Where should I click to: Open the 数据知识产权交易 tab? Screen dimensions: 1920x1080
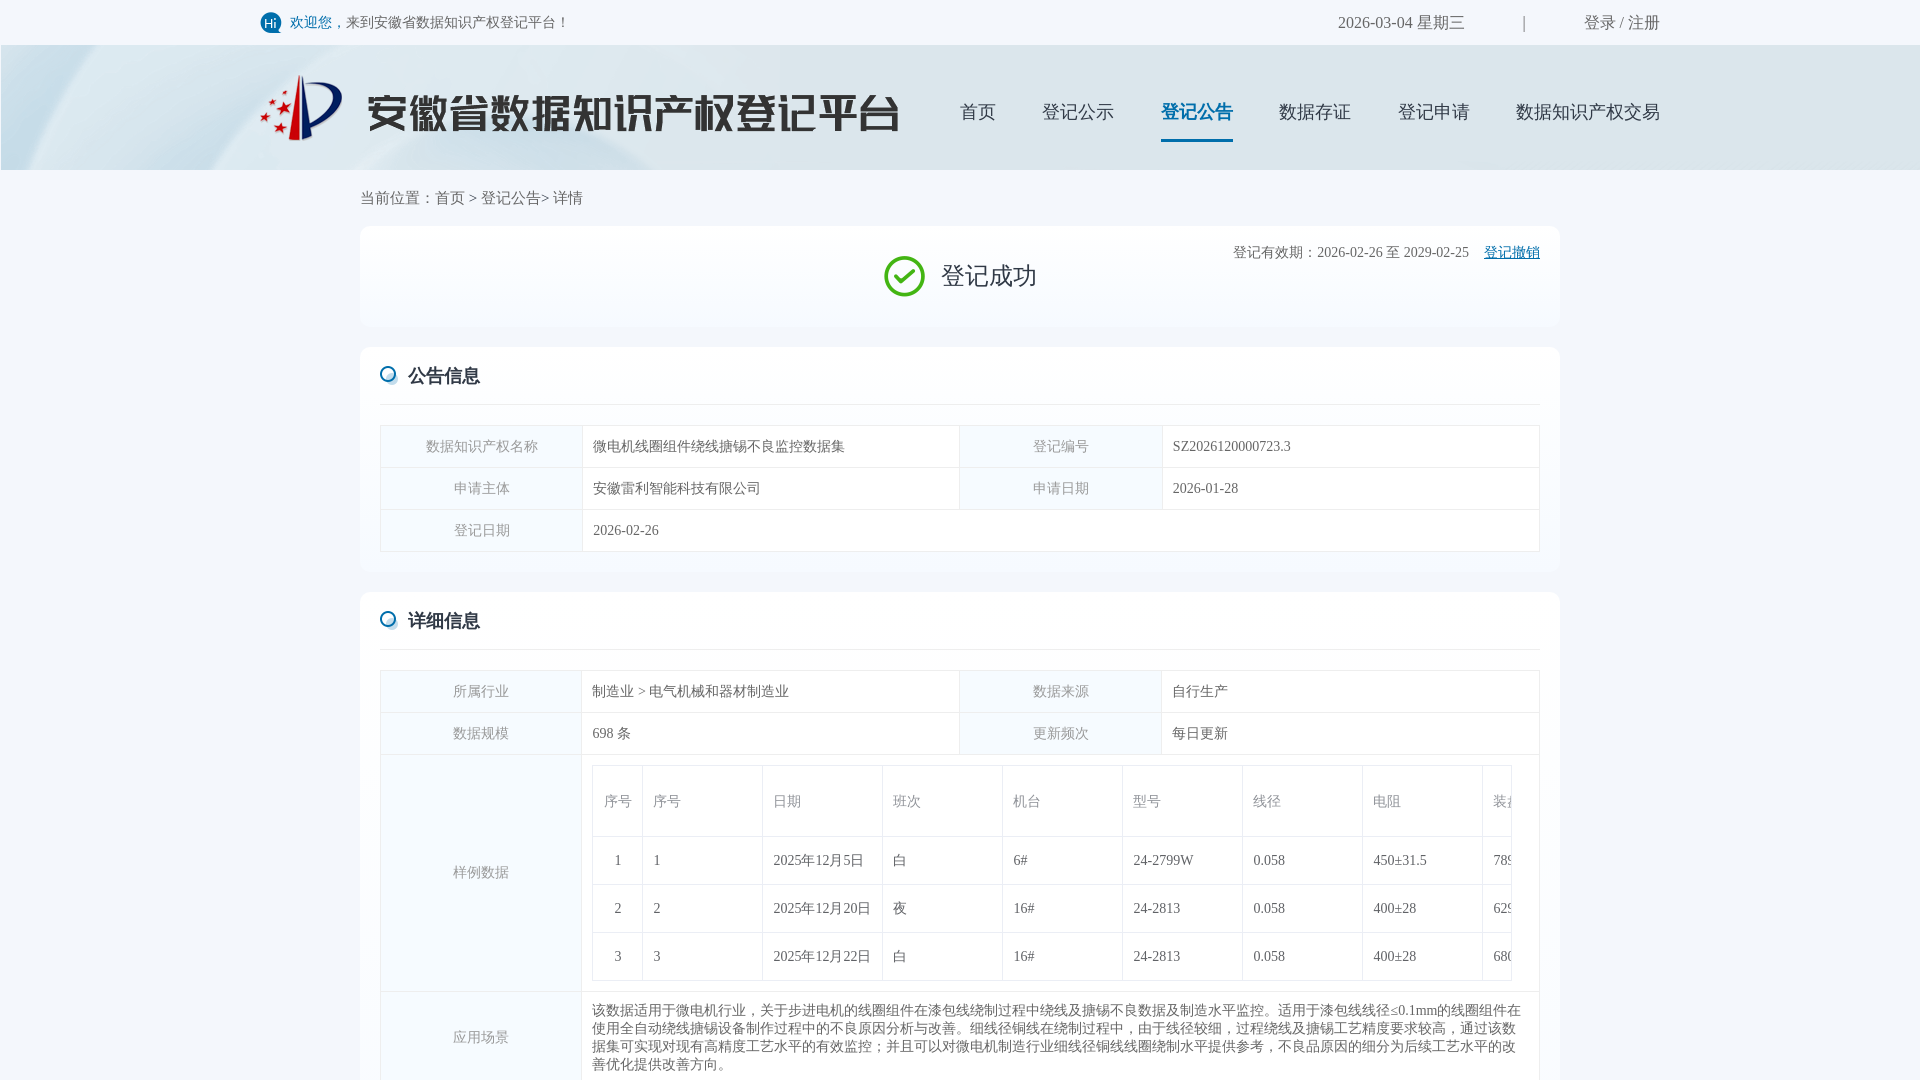pyautogui.click(x=1587, y=112)
